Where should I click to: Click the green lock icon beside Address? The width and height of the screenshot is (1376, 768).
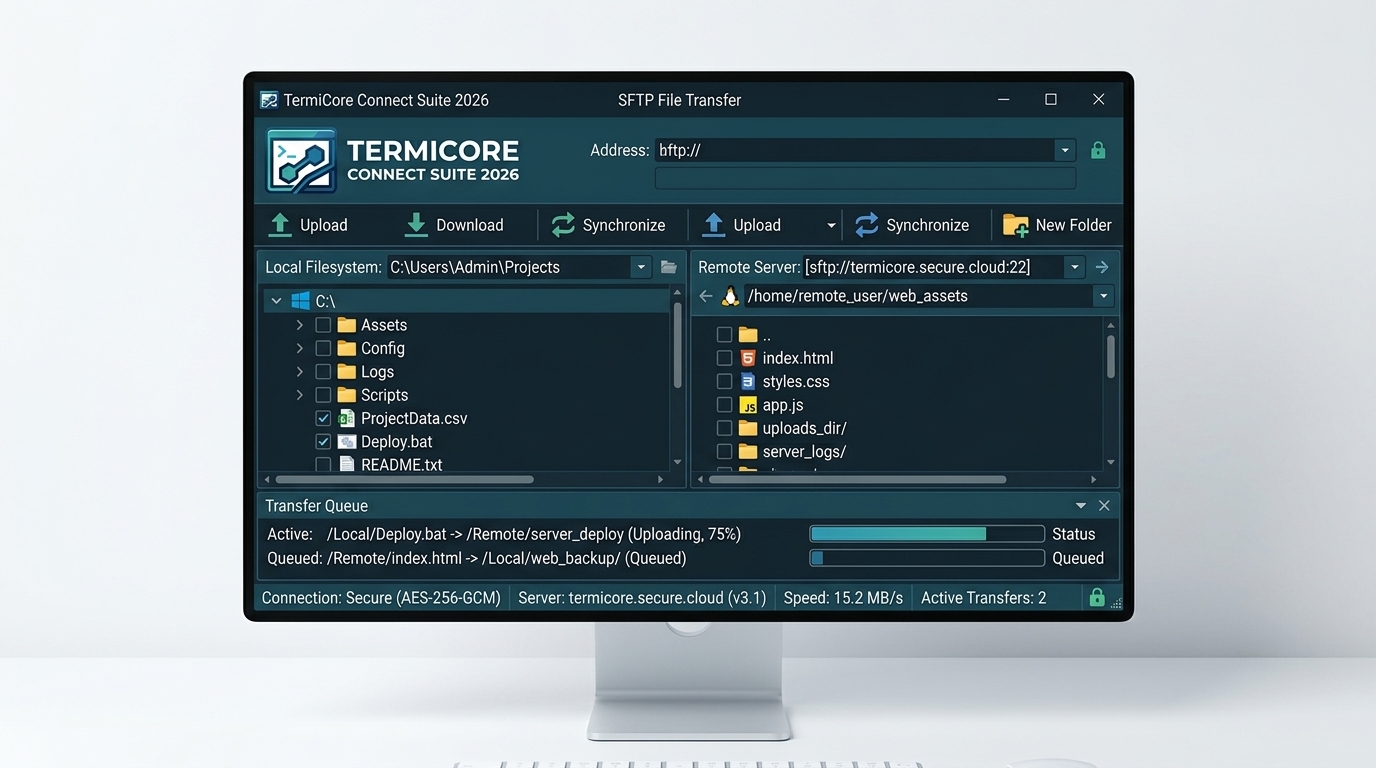coord(1098,151)
